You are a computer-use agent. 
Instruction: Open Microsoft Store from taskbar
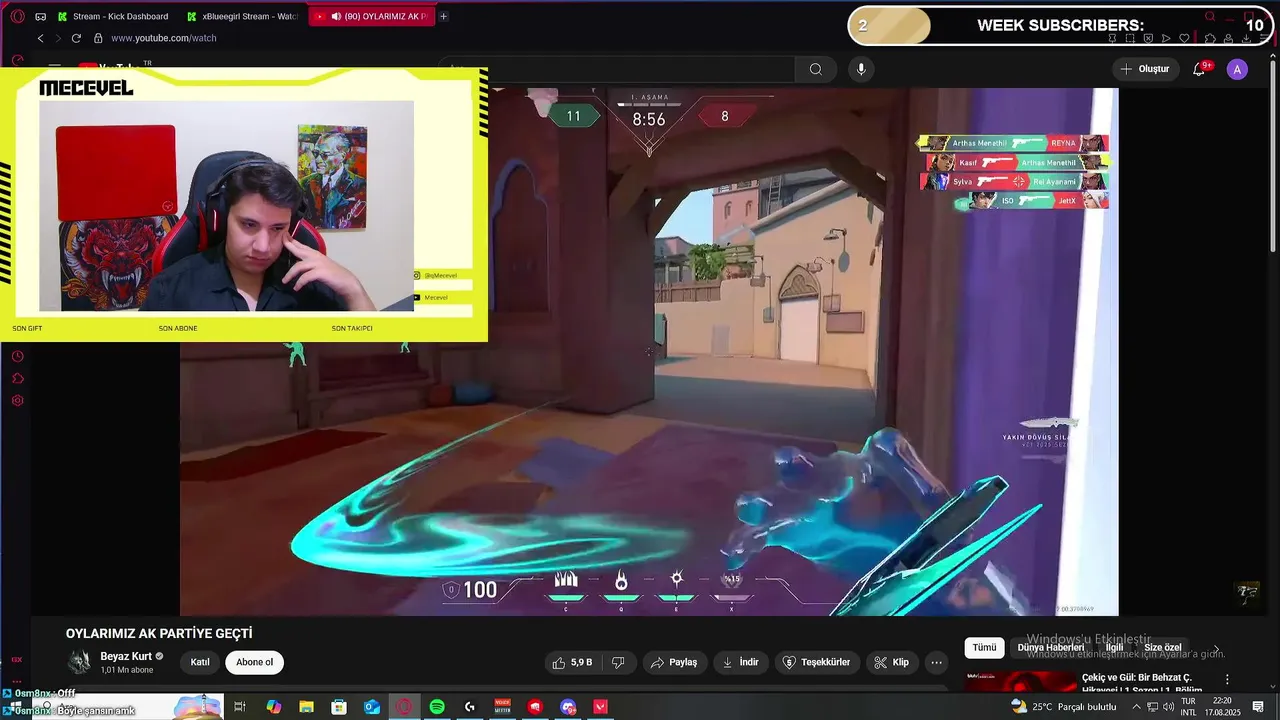pyautogui.click(x=339, y=707)
